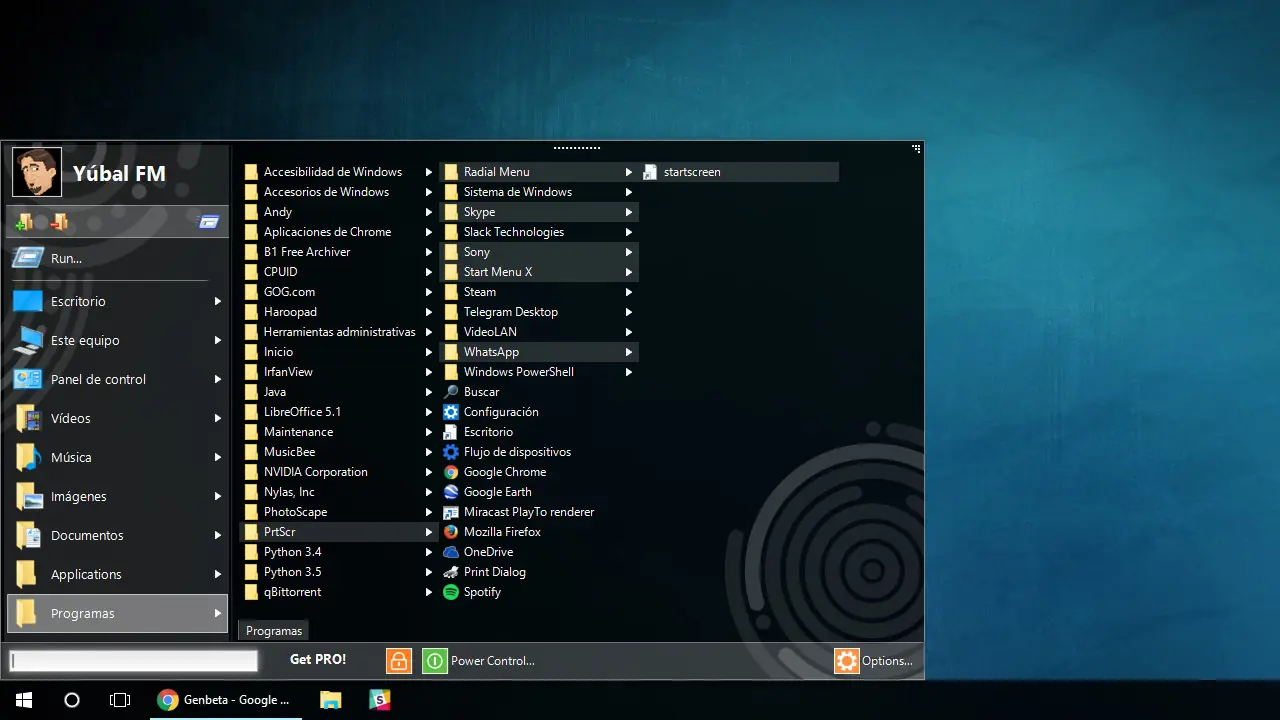Screen dimensions: 1280x720
Task: Click the dotted grip handle at menu top
Action: [577, 148]
